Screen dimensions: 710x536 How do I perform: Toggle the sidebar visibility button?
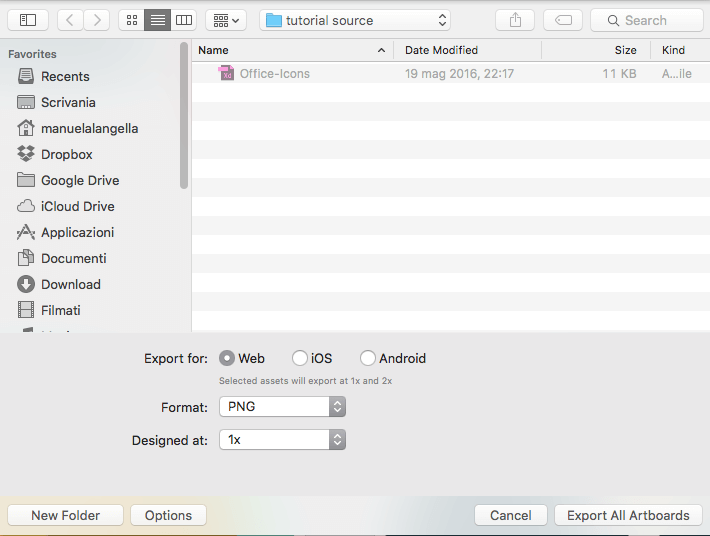click(x=28, y=20)
